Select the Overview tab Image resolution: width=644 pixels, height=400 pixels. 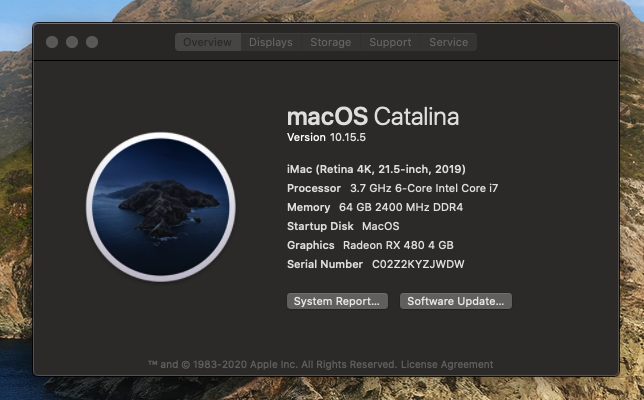tap(208, 42)
